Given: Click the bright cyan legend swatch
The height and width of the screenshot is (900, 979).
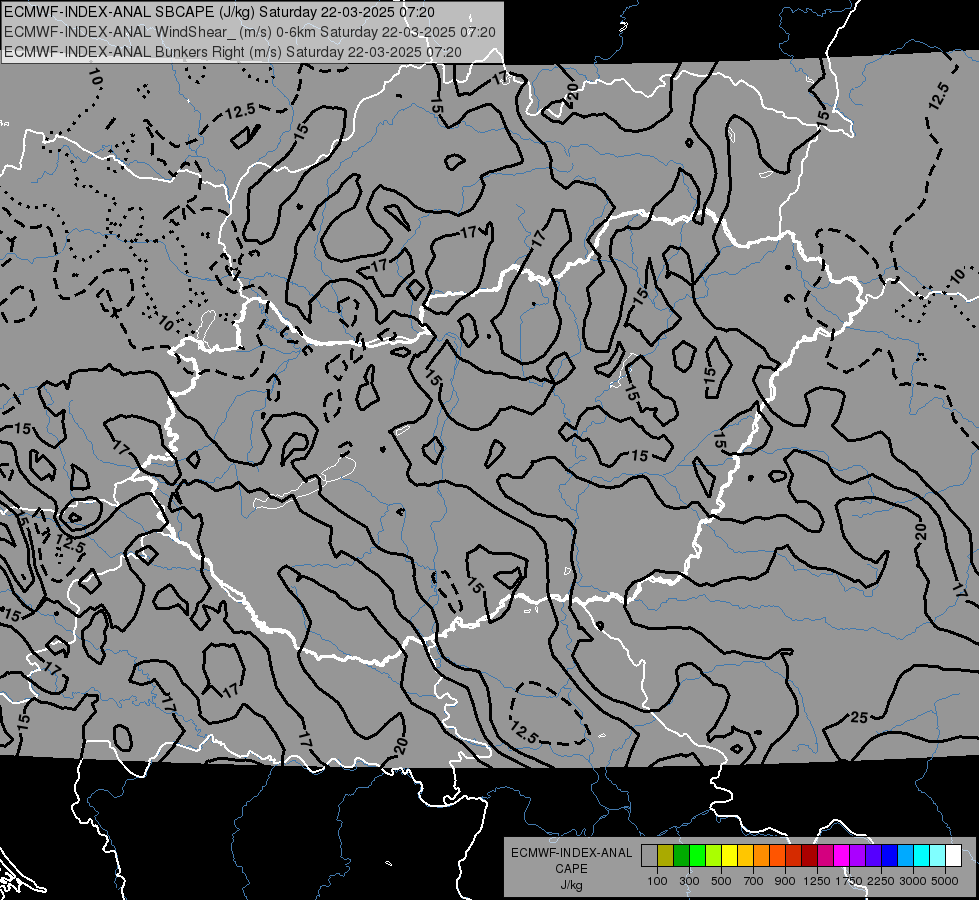Looking at the screenshot, I should pos(922,856).
